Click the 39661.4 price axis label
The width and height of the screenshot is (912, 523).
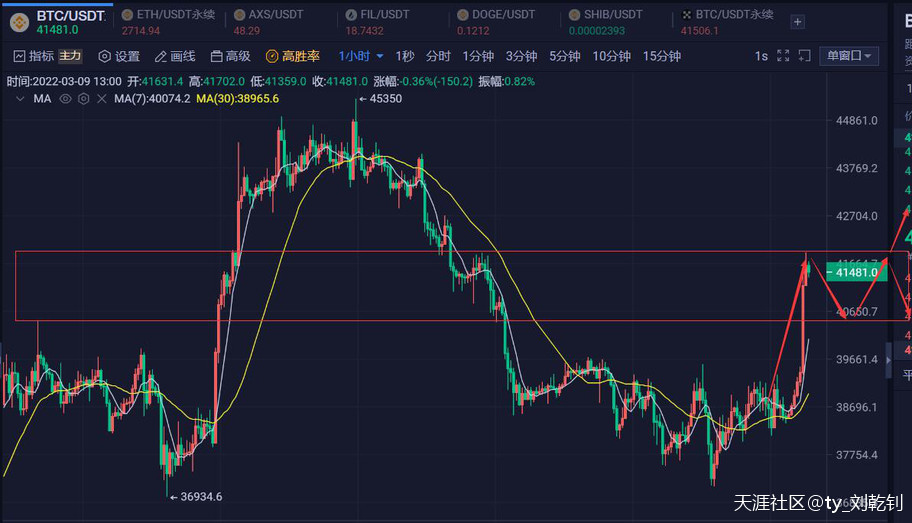click(856, 360)
